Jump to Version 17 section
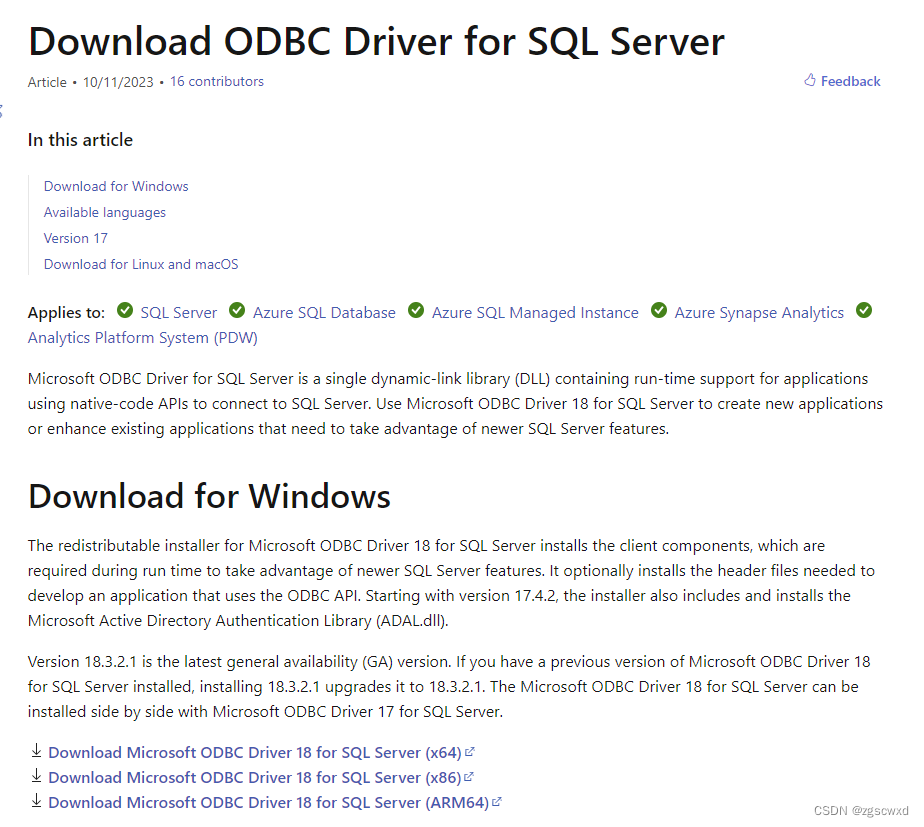This screenshot has width=924, height=827. (x=75, y=238)
